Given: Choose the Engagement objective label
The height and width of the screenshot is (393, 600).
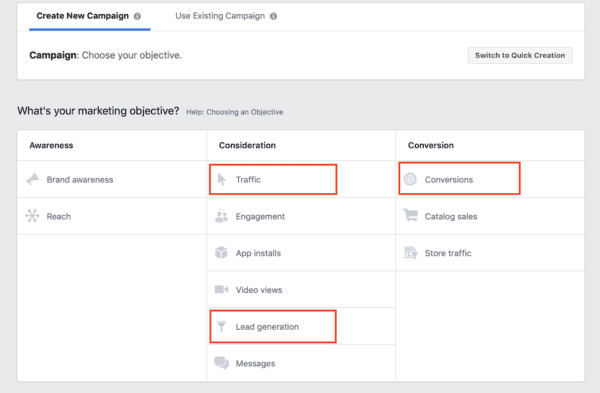Looking at the screenshot, I should pyautogui.click(x=260, y=217).
